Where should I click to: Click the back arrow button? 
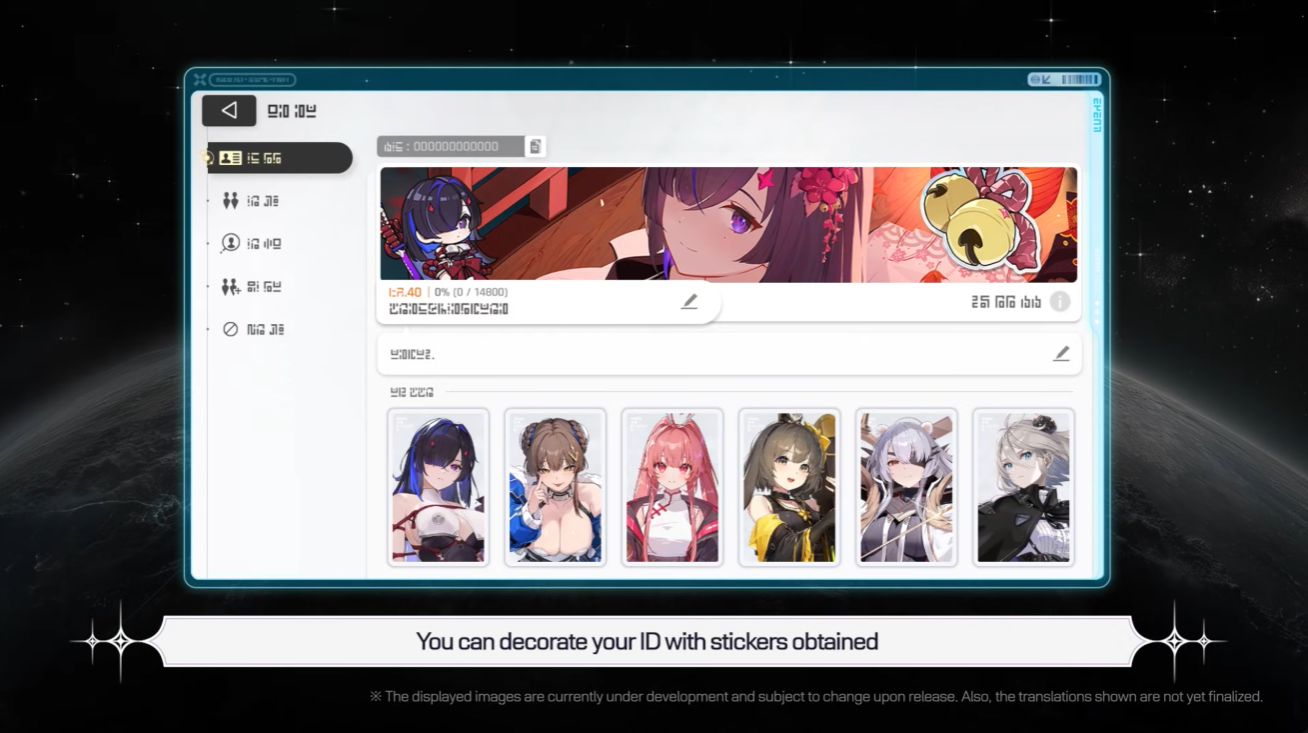[x=229, y=111]
